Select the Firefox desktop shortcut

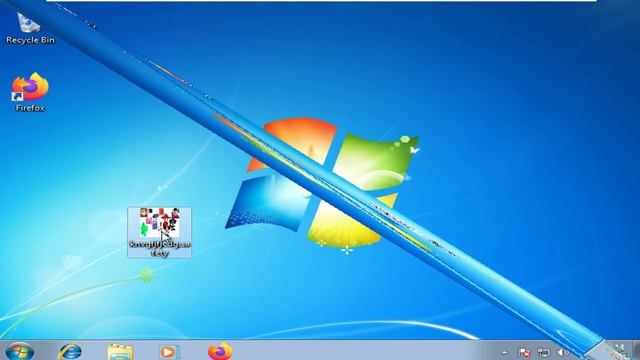pos(30,92)
